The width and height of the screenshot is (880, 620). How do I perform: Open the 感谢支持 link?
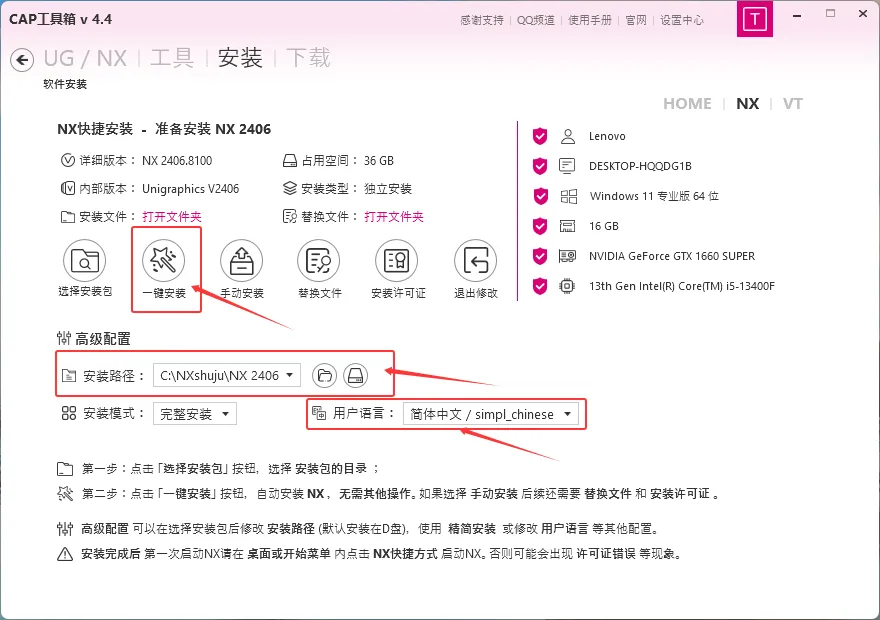(x=482, y=20)
